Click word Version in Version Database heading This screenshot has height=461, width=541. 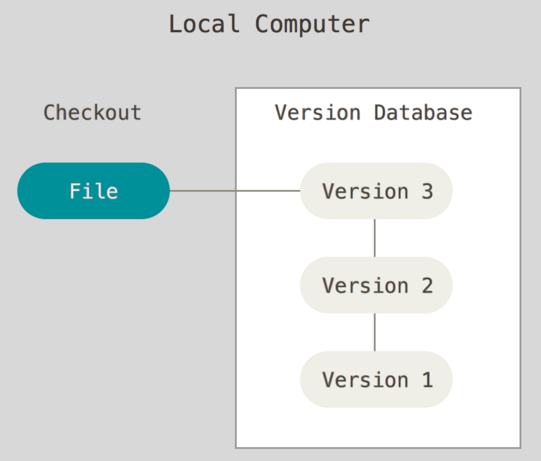[x=317, y=112]
